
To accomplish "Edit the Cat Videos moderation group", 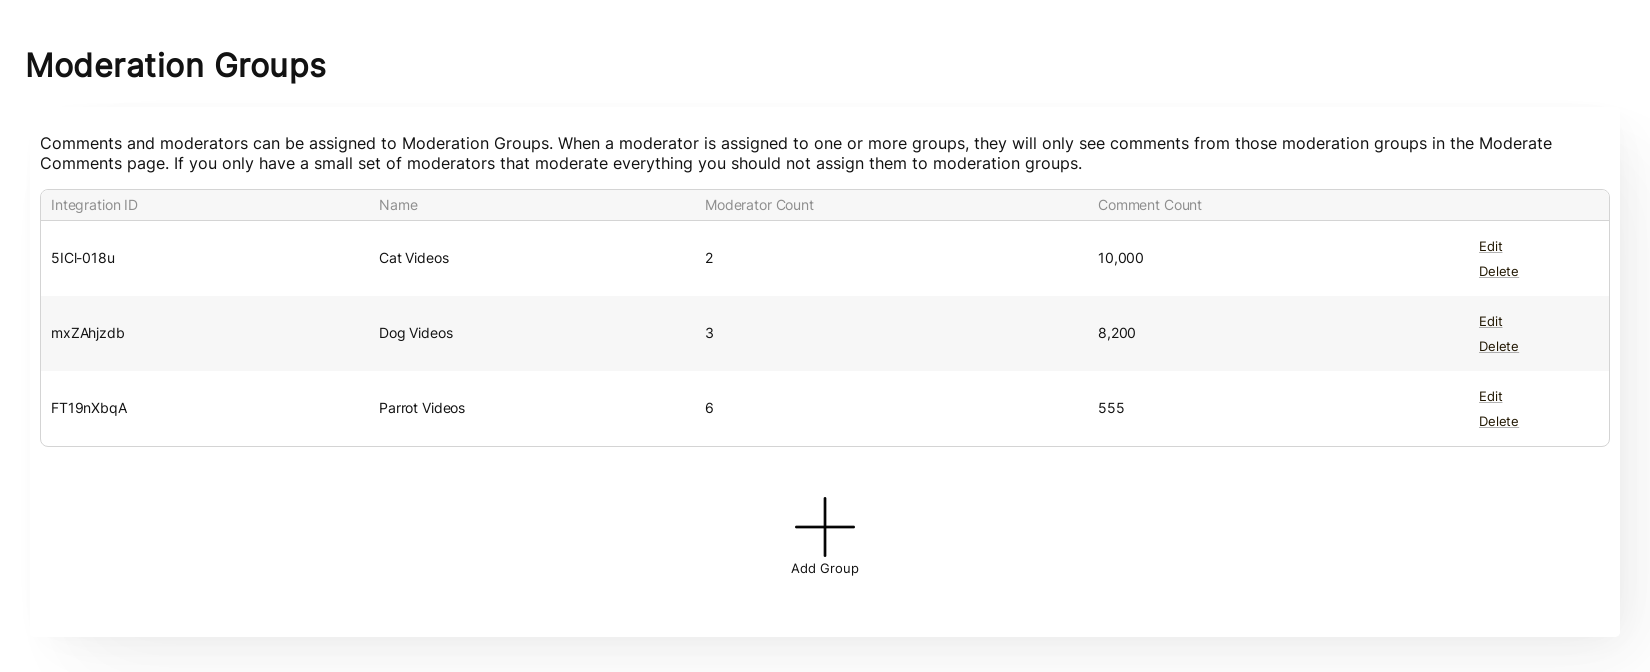I will 1490,246.
